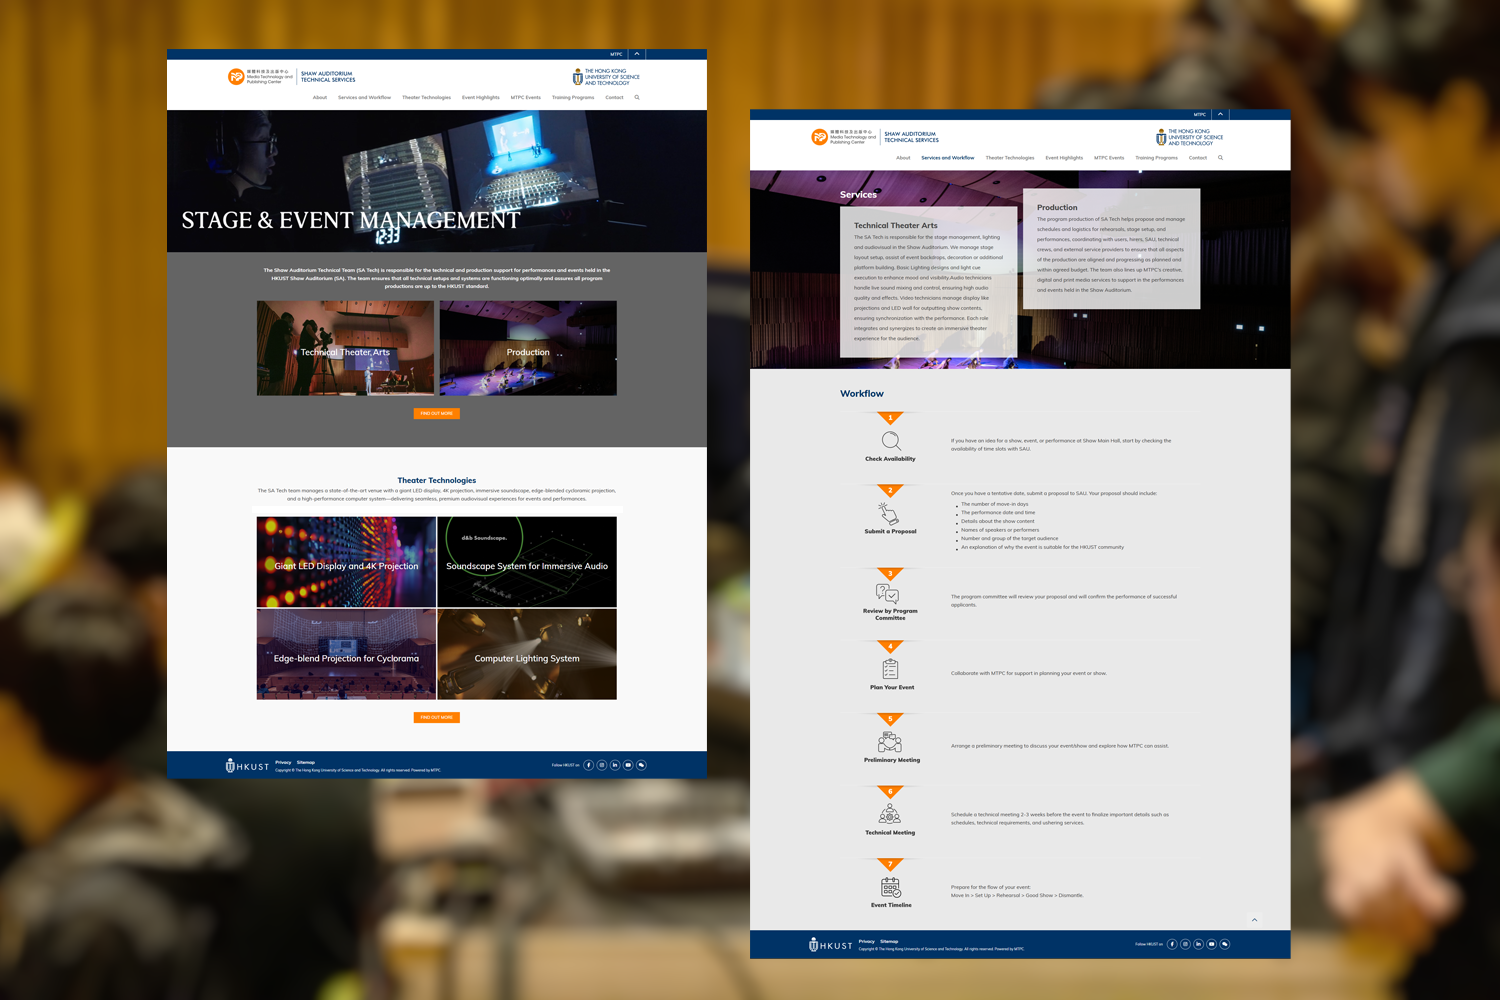Collapse top bar using chevron on left page

(637, 54)
